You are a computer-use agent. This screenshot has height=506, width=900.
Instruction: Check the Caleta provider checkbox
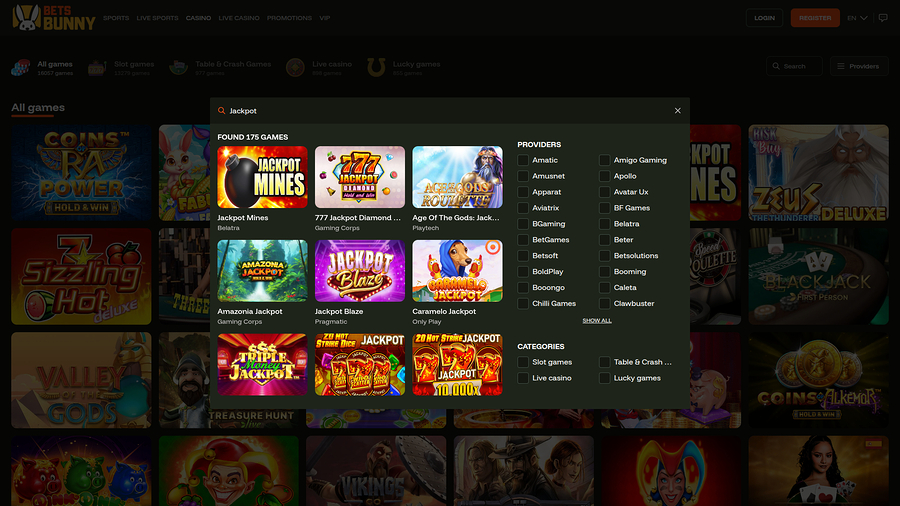(604, 287)
